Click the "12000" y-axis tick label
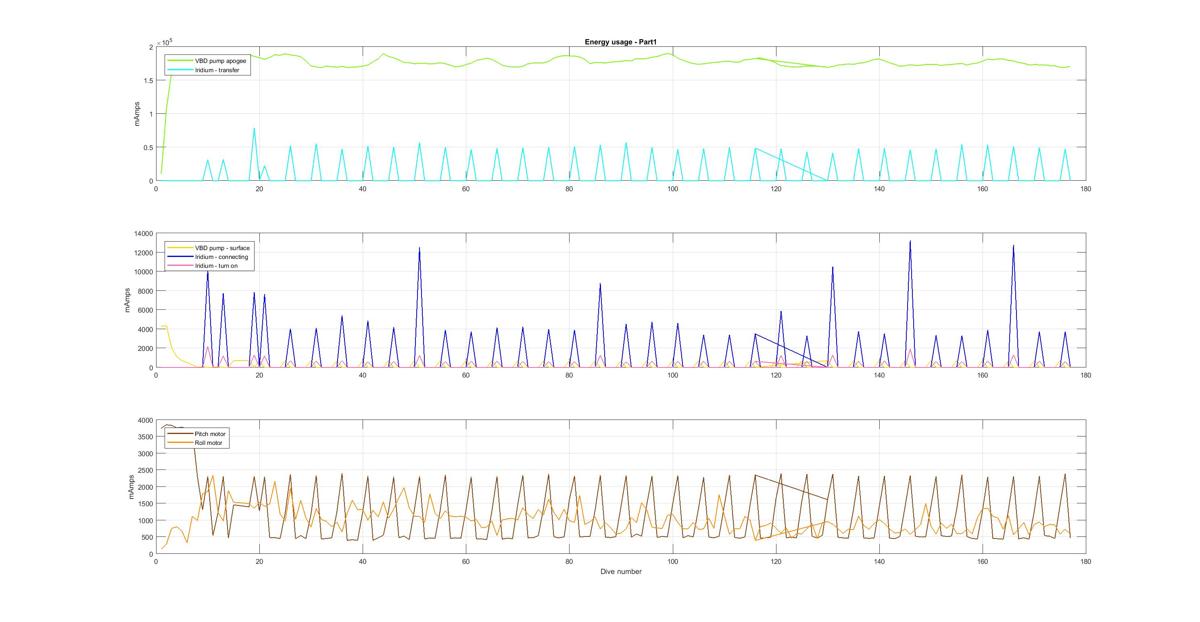The height and width of the screenshot is (622, 1200). click(x=143, y=253)
